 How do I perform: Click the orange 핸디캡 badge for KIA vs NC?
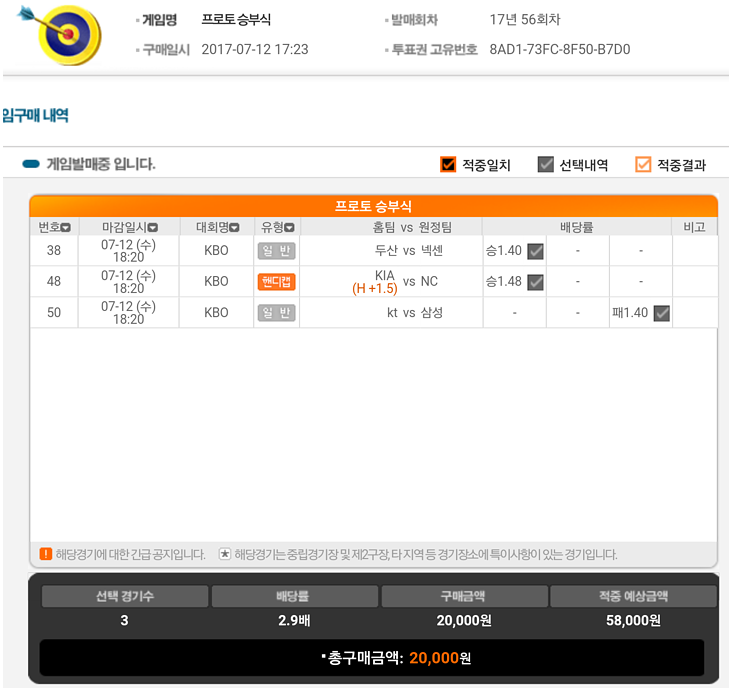point(277,282)
